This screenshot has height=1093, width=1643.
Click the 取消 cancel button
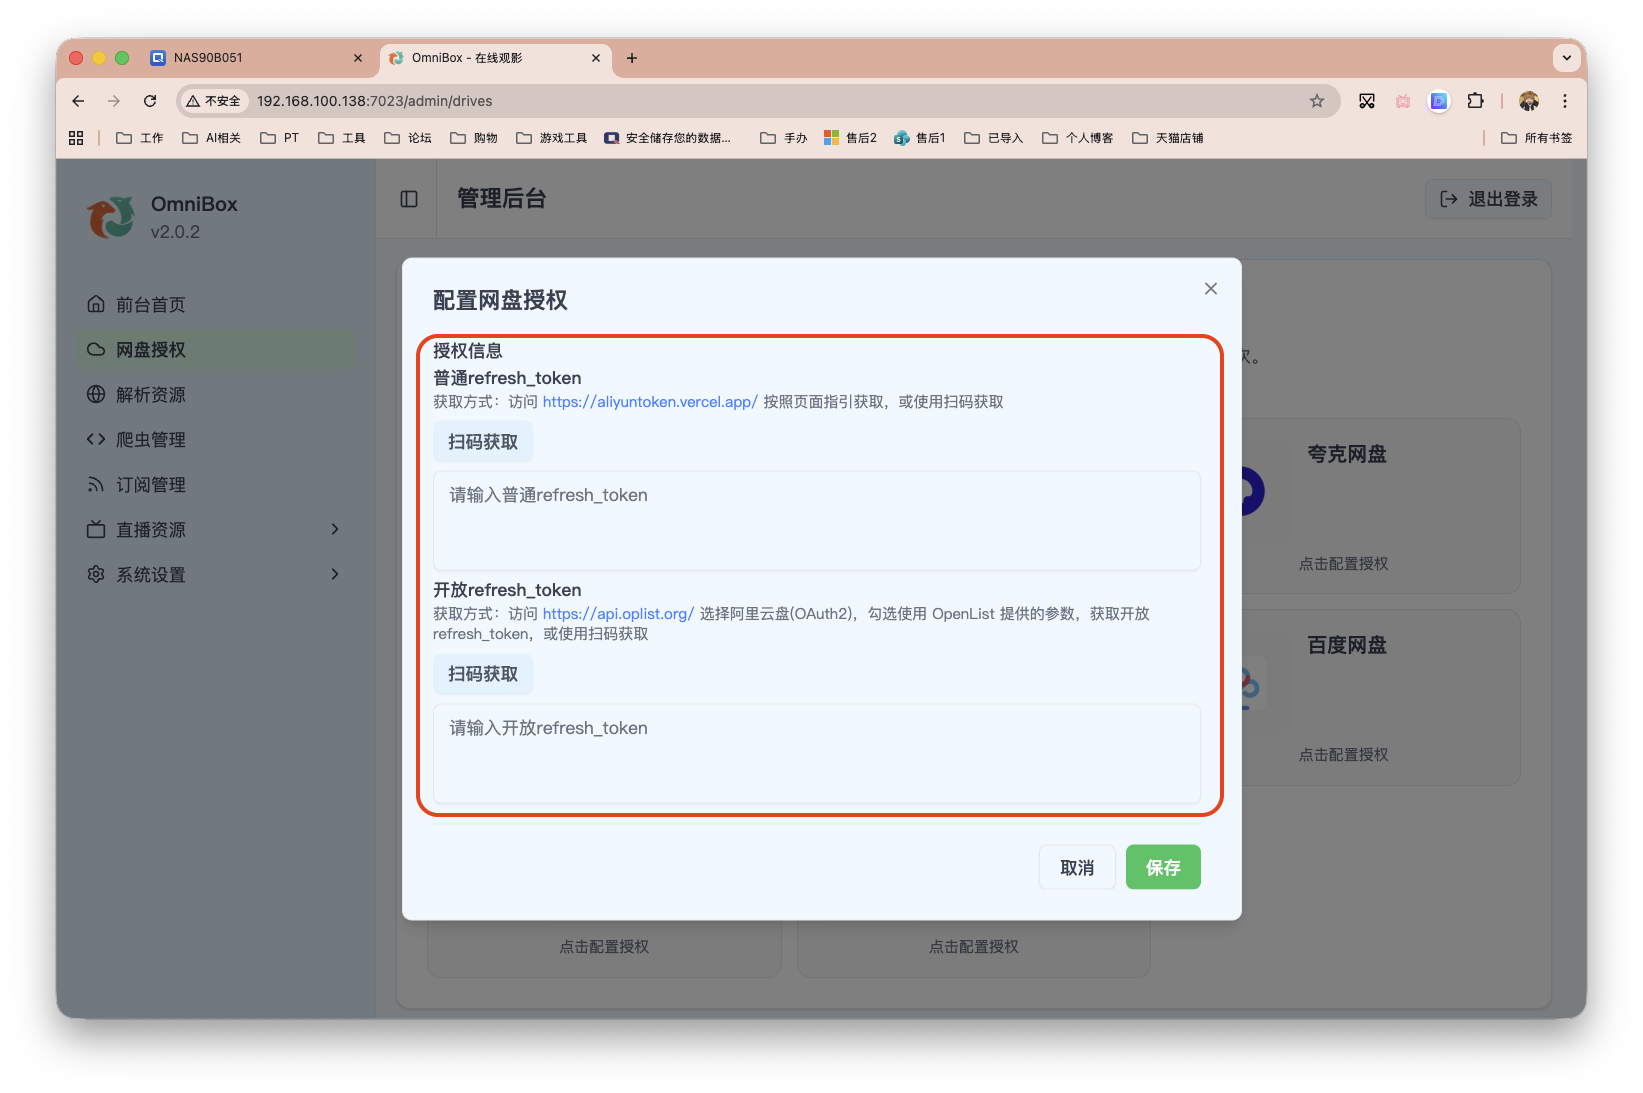pos(1077,867)
